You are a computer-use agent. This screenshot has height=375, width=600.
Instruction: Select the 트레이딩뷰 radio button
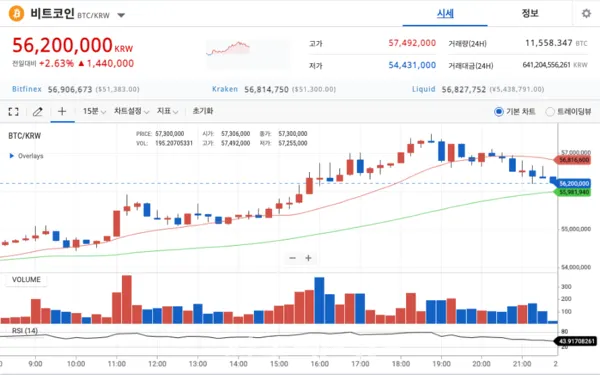(x=550, y=112)
